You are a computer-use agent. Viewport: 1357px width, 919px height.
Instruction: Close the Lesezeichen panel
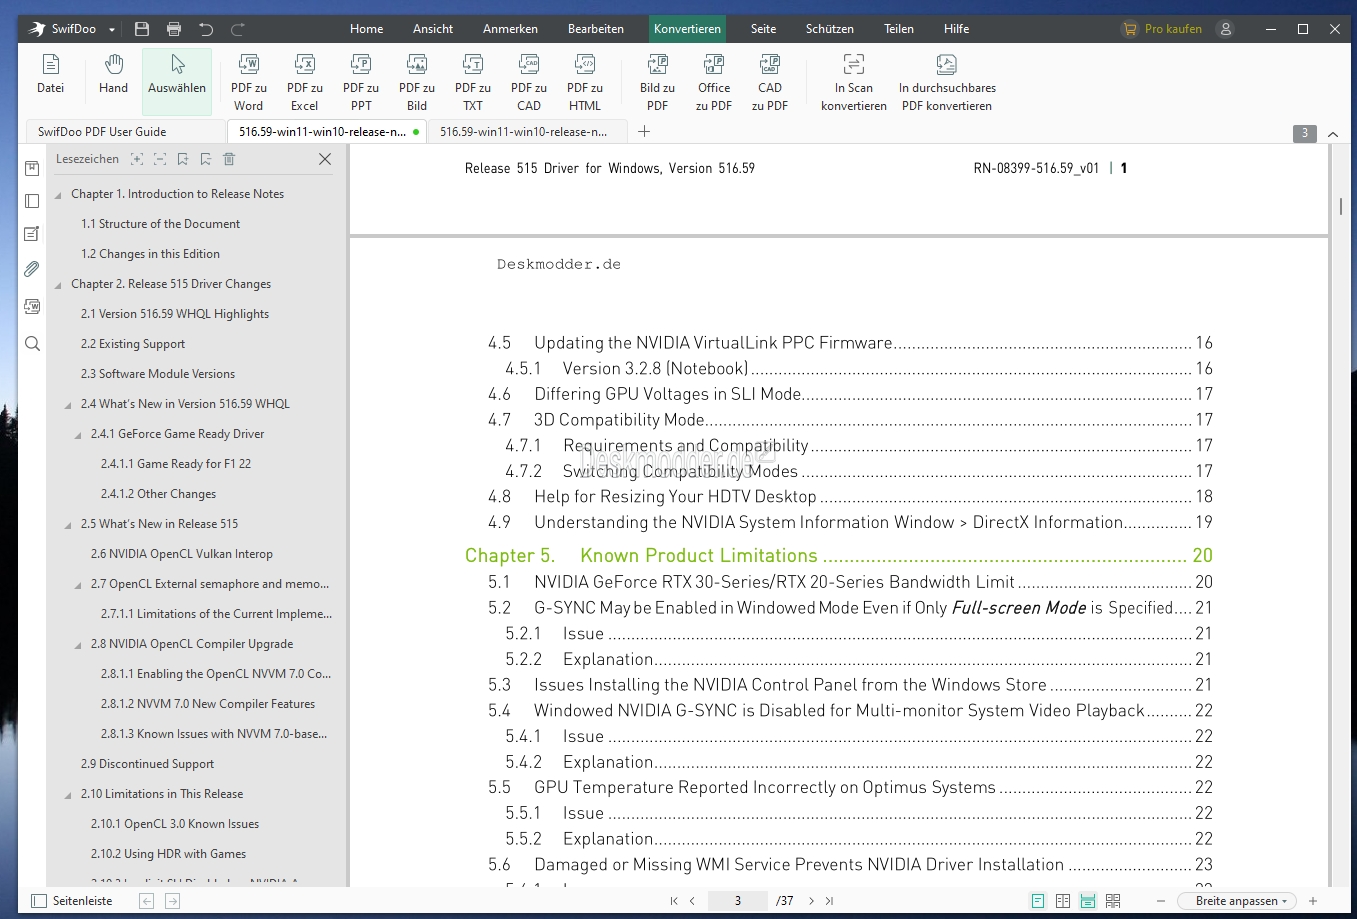[x=325, y=159]
